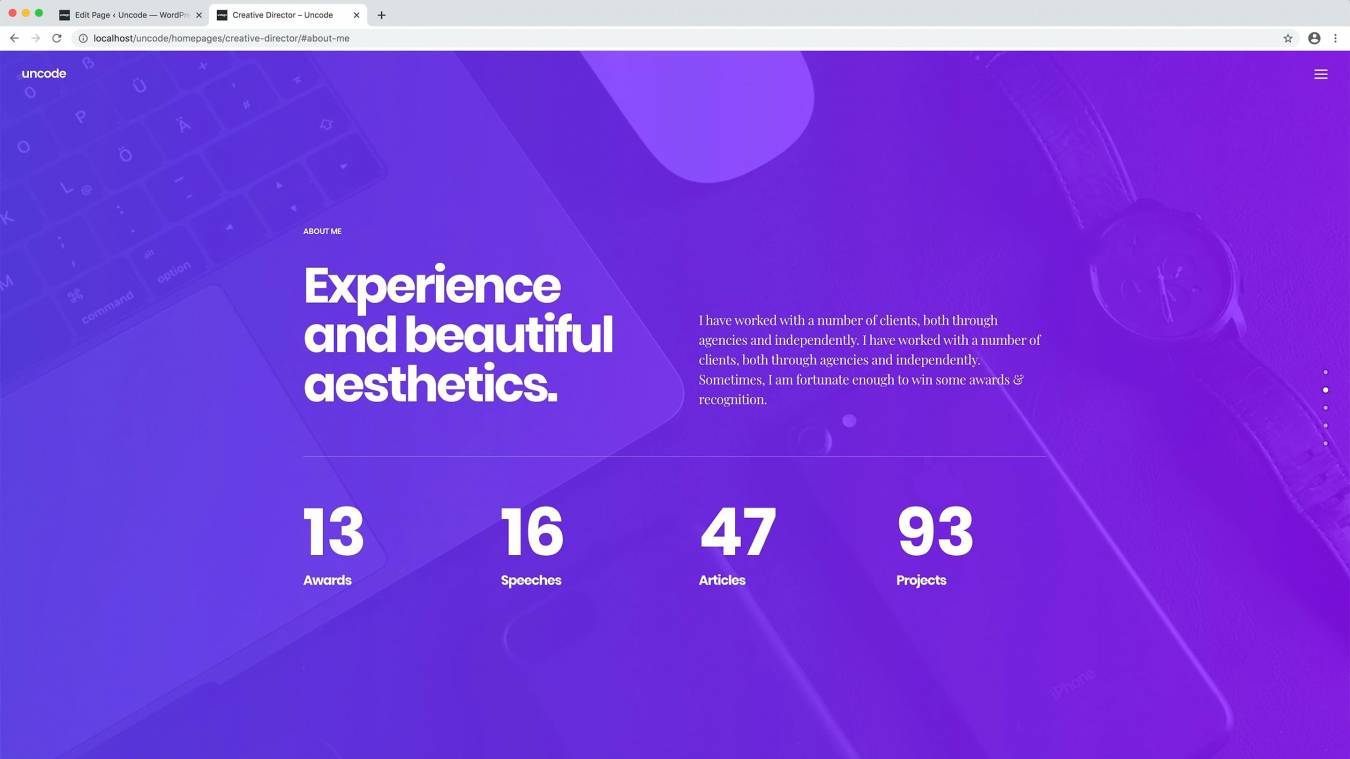The image size is (1350, 759).
Task: Click the uncode logo
Action: coord(44,74)
